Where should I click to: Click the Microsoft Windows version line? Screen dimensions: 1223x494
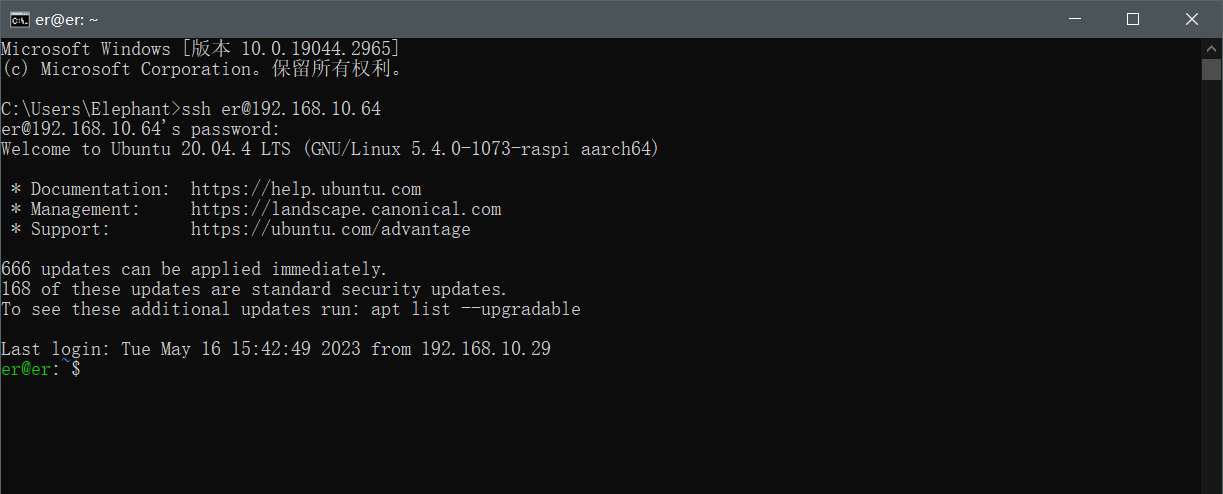click(x=200, y=49)
